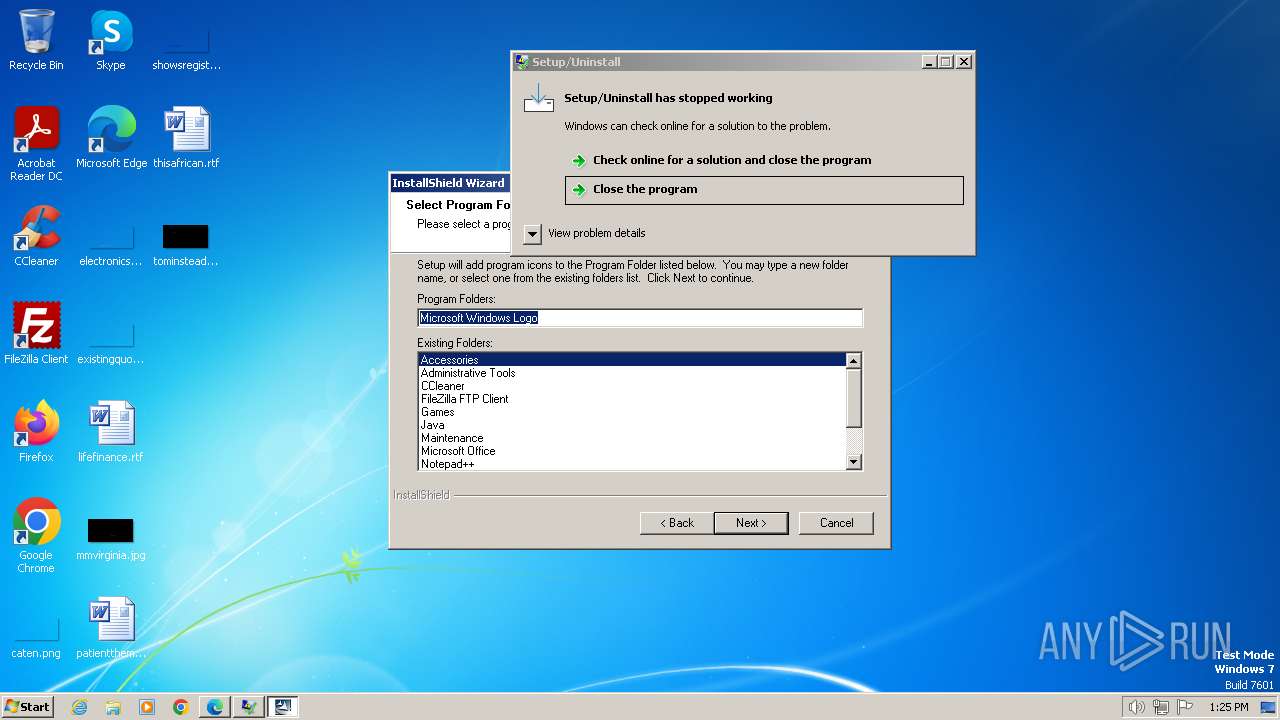This screenshot has height=720, width=1280.
Task: Open Windows Explorer from the taskbar
Action: 113,707
